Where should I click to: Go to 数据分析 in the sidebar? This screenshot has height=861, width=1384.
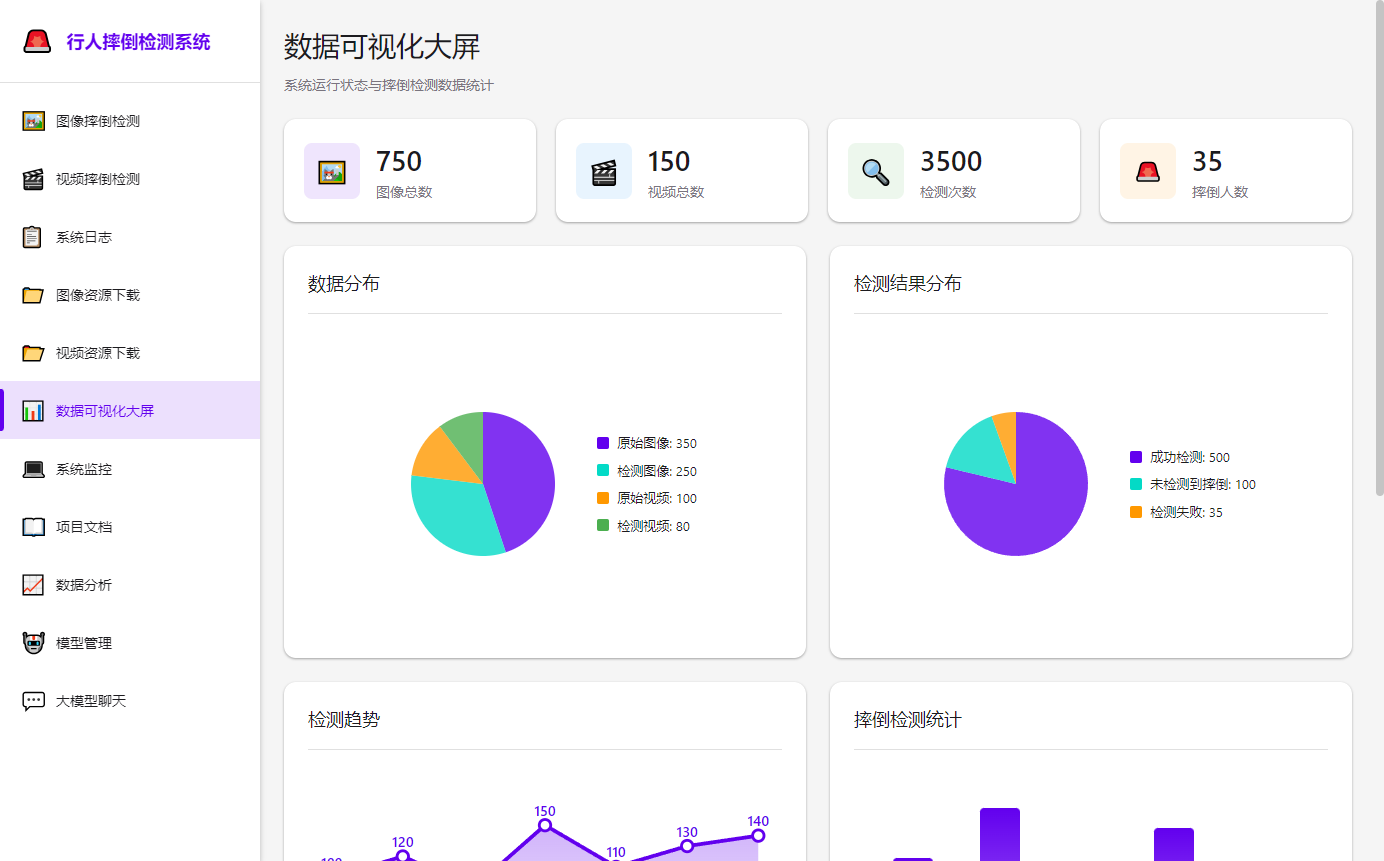(x=130, y=585)
